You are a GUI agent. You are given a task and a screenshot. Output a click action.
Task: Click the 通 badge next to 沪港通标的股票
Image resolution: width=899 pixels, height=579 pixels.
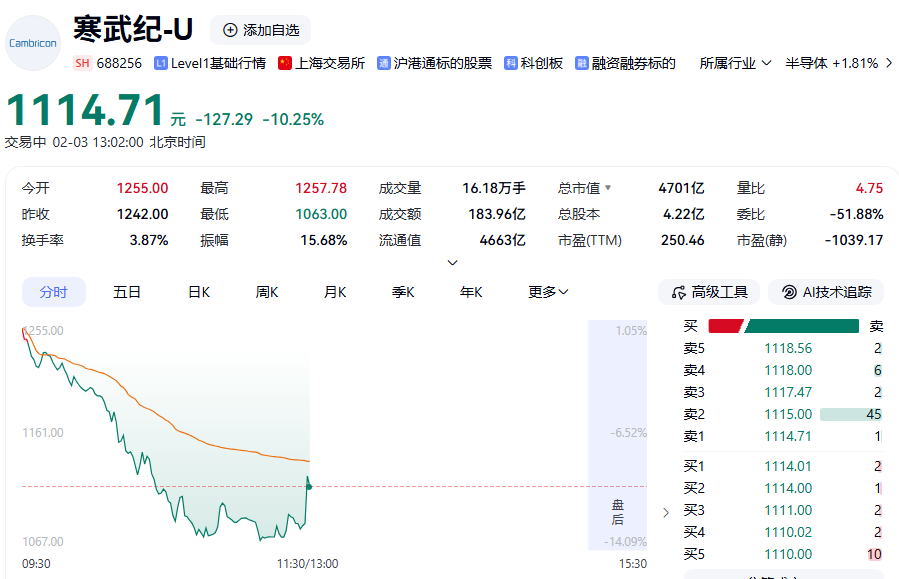384,63
